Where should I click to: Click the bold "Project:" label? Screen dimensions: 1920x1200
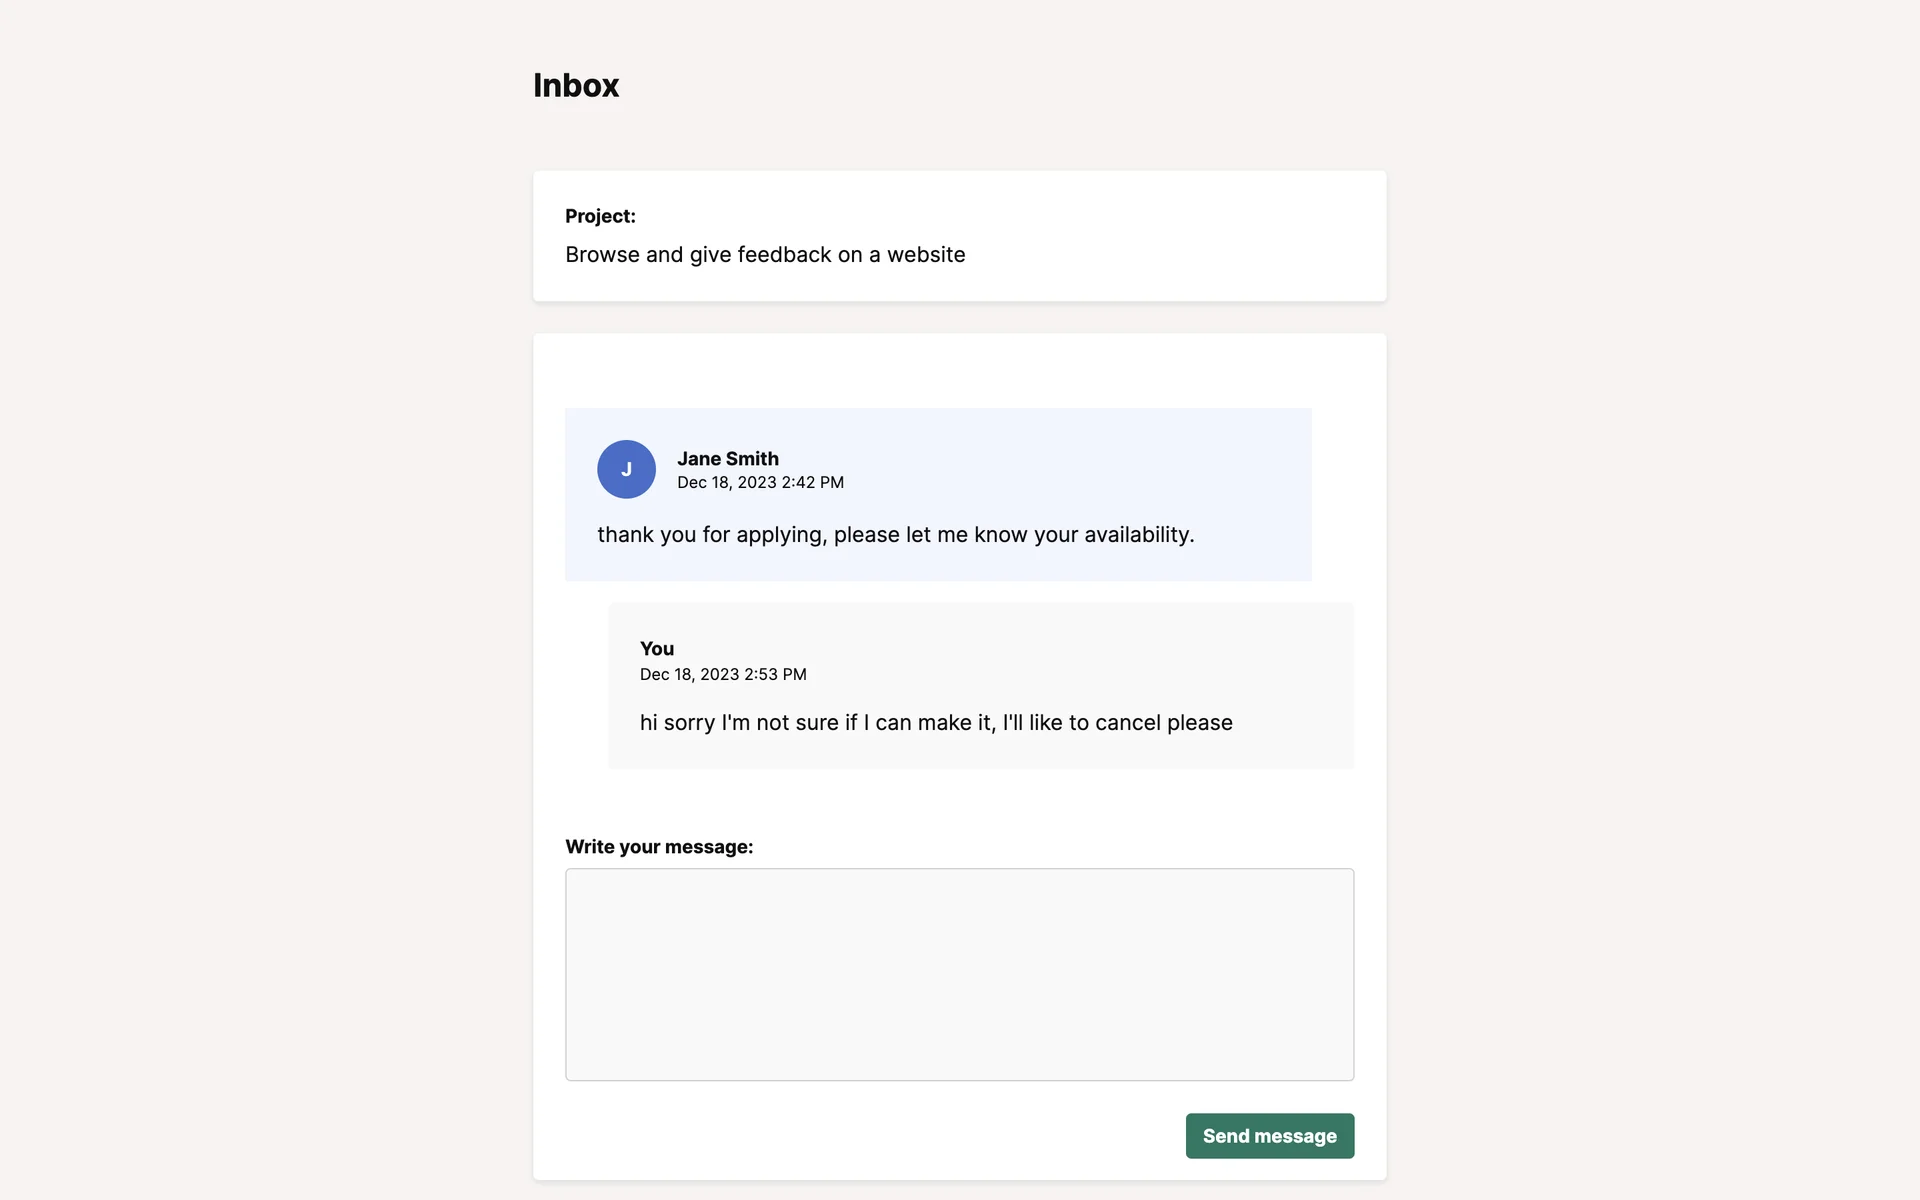(x=600, y=216)
